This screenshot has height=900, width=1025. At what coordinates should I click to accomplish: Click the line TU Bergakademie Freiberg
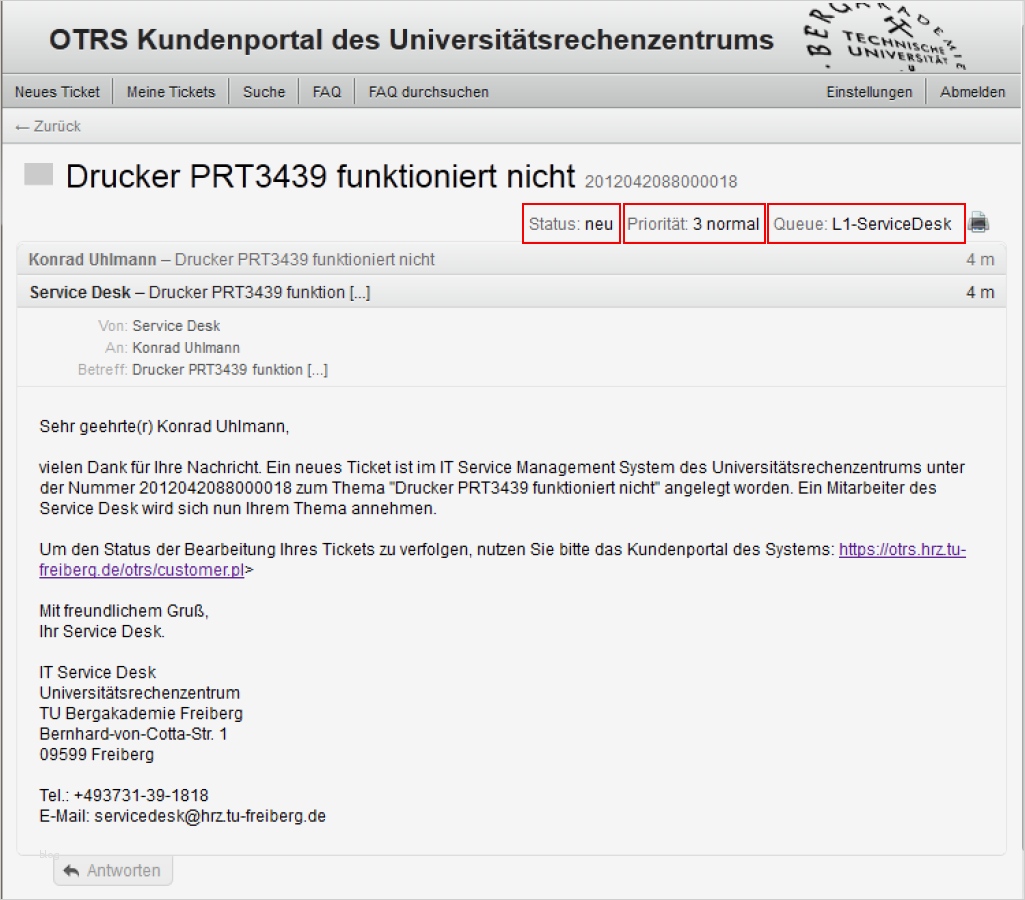(141, 713)
